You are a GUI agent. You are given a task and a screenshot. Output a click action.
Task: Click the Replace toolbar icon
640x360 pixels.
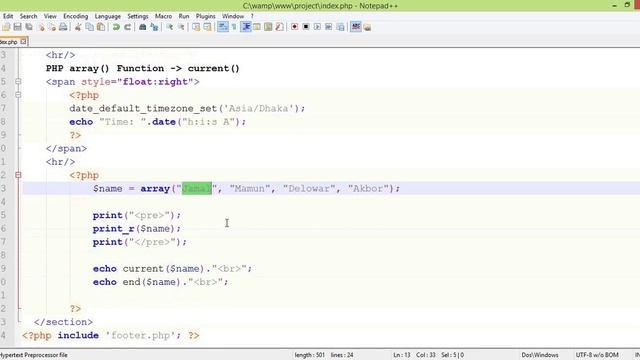(154, 27)
